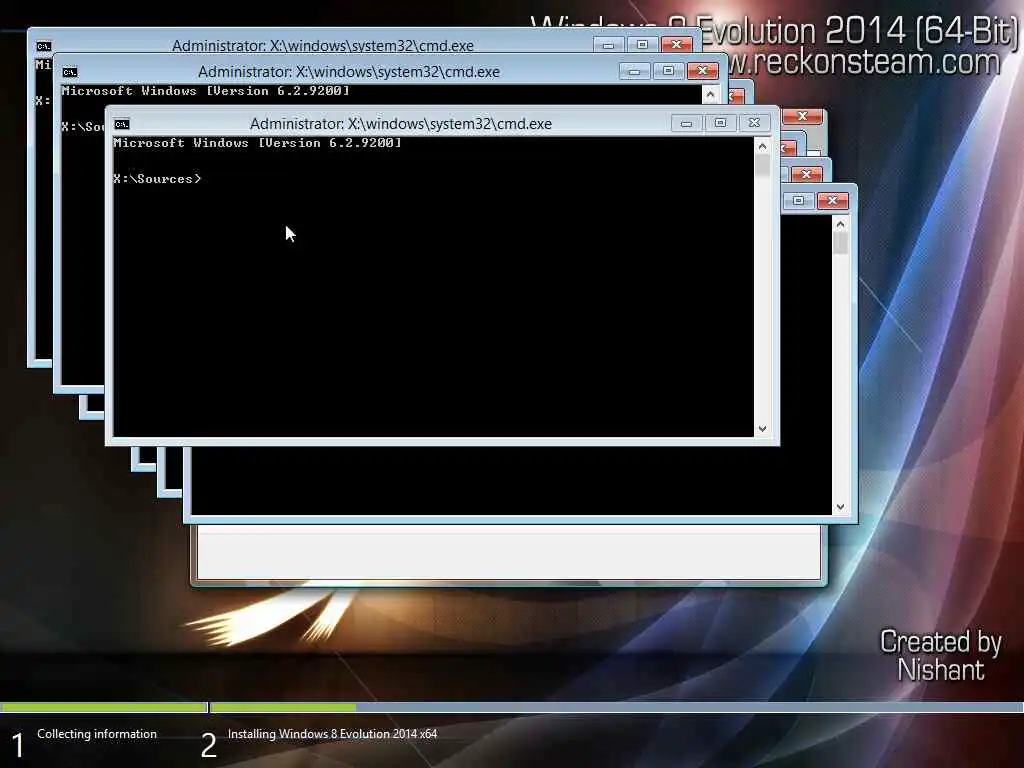
Task: Click the X:\Sources> prompt in frontmost cmd window
Action: (157, 178)
